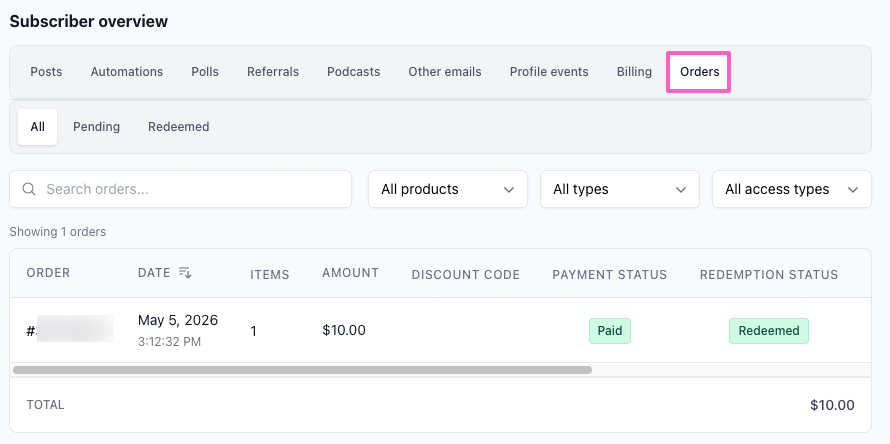890x444 pixels.
Task: Click the May 5, 2026 date cell
Action: click(178, 320)
